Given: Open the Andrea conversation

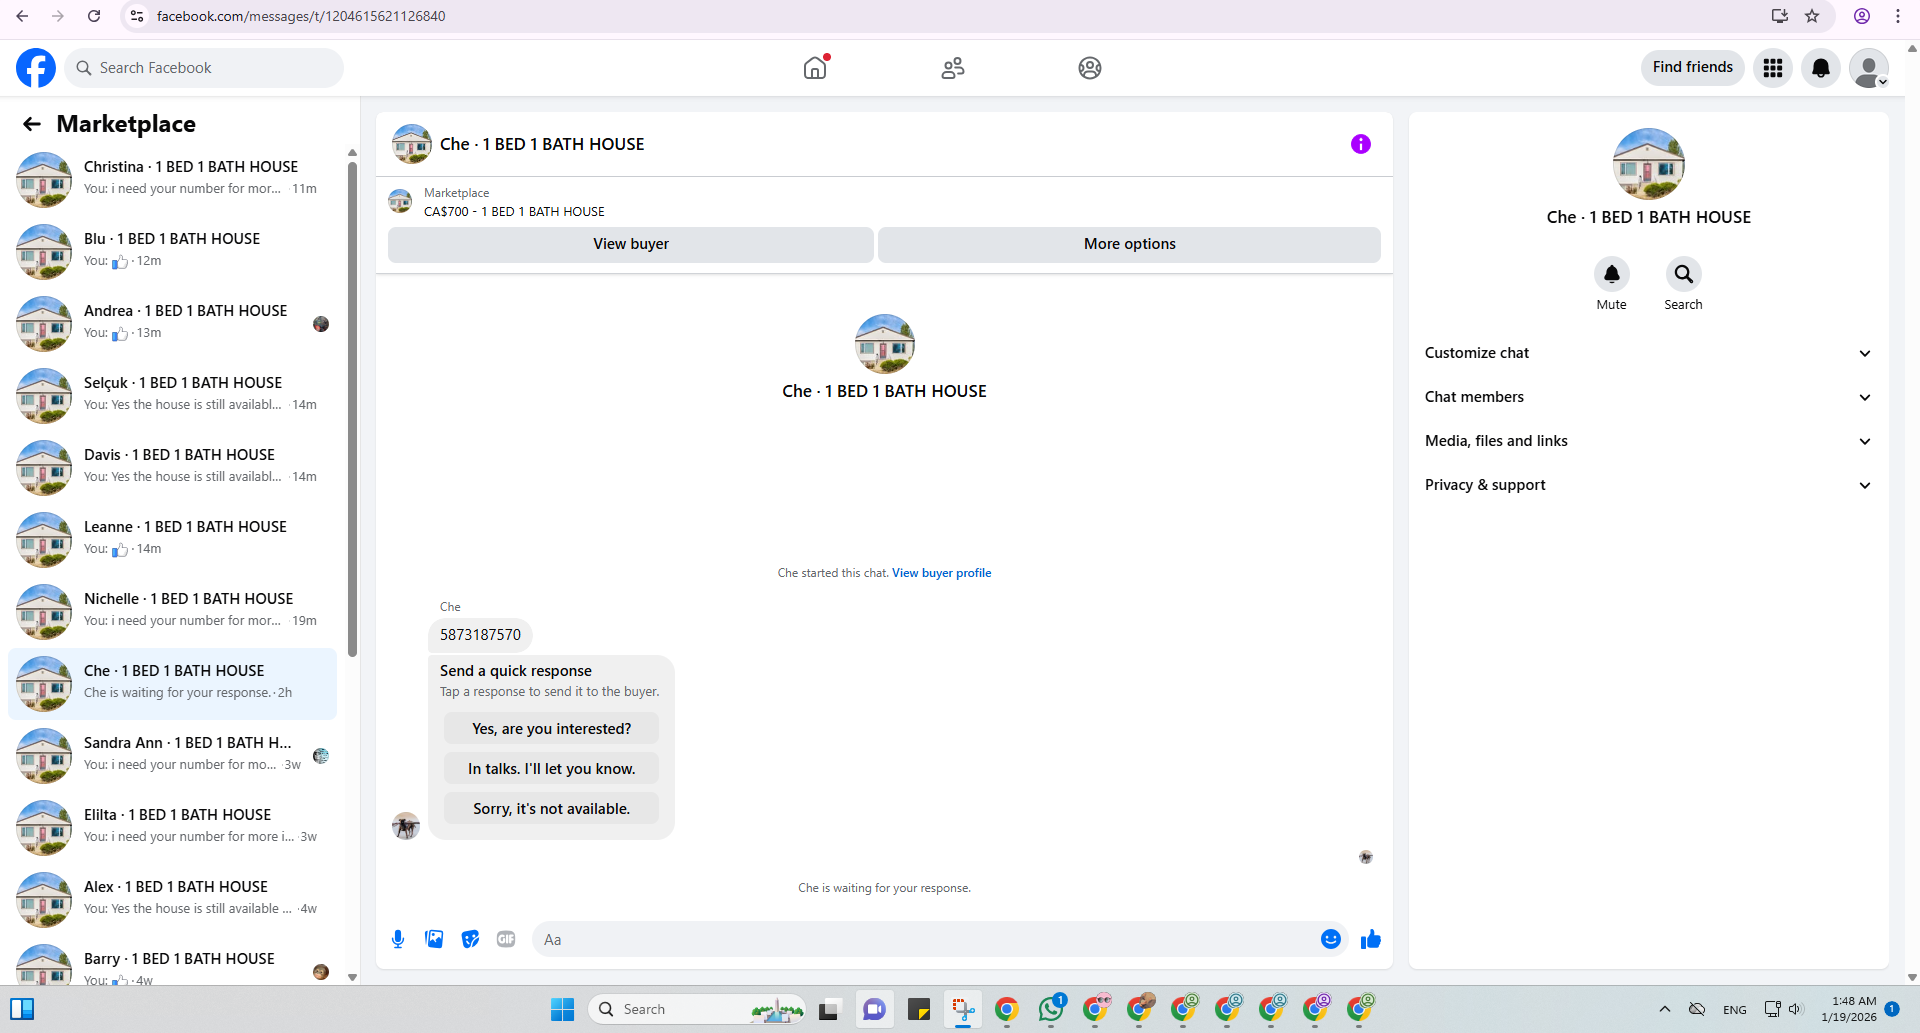Looking at the screenshot, I should [172, 324].
